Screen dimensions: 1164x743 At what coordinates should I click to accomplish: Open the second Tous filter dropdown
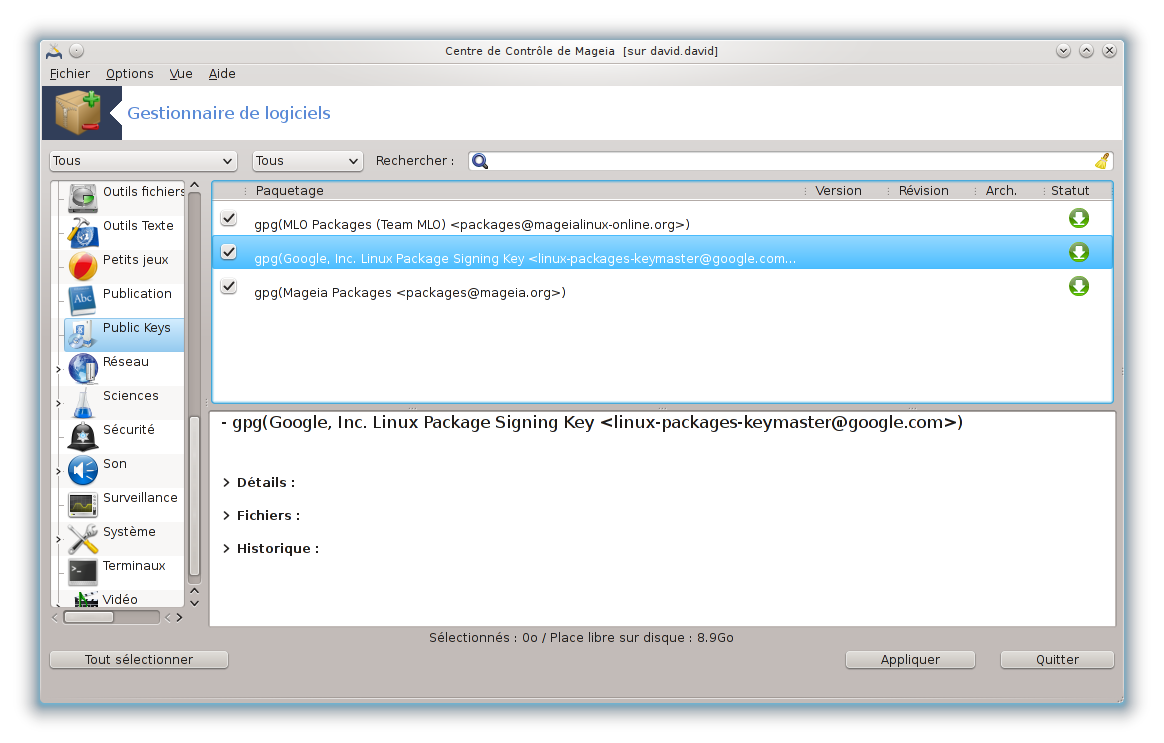tap(307, 161)
